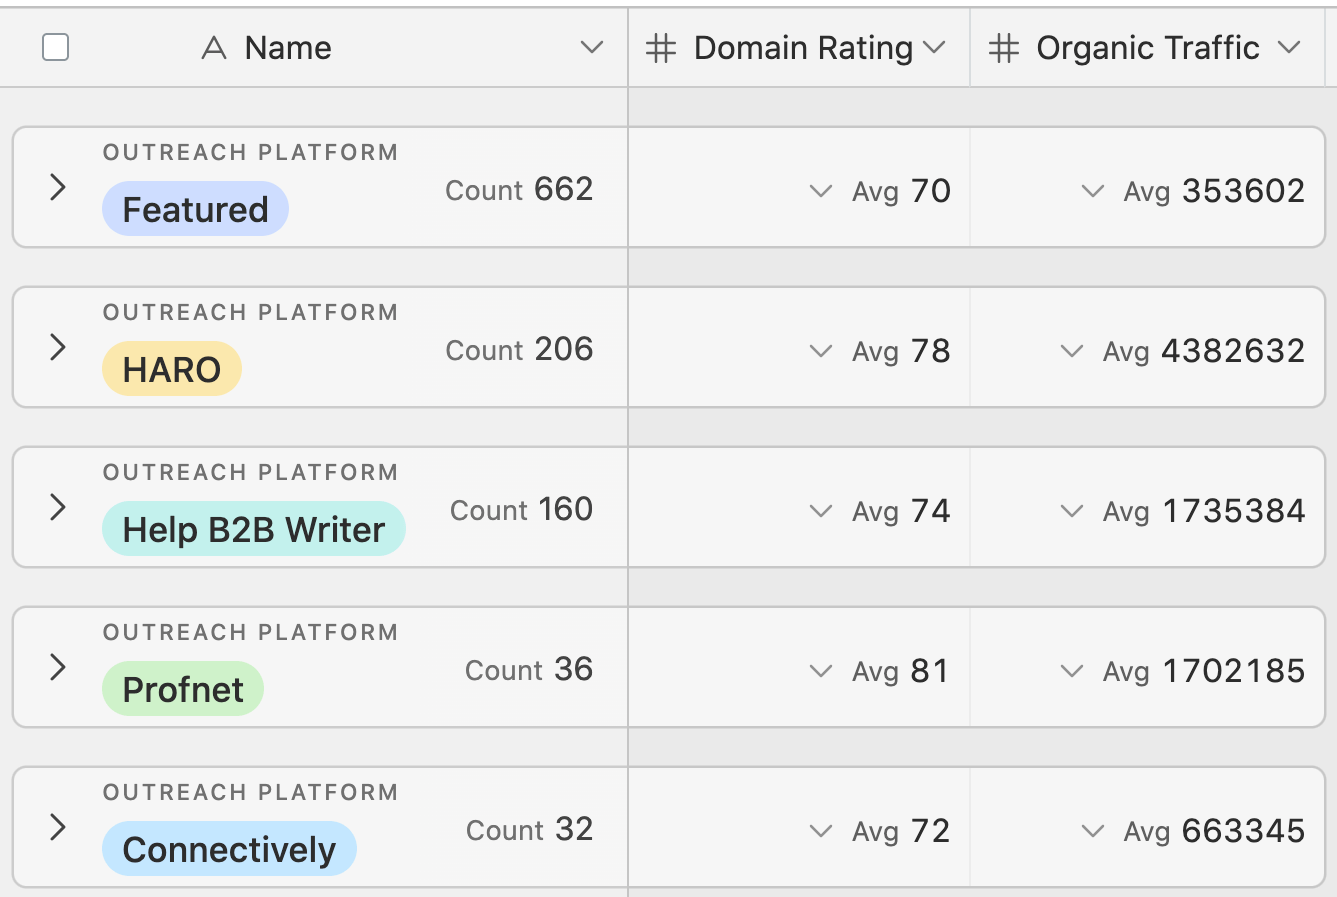Select the Help B2B Writer tag
The image size is (1337, 897).
pyautogui.click(x=253, y=529)
